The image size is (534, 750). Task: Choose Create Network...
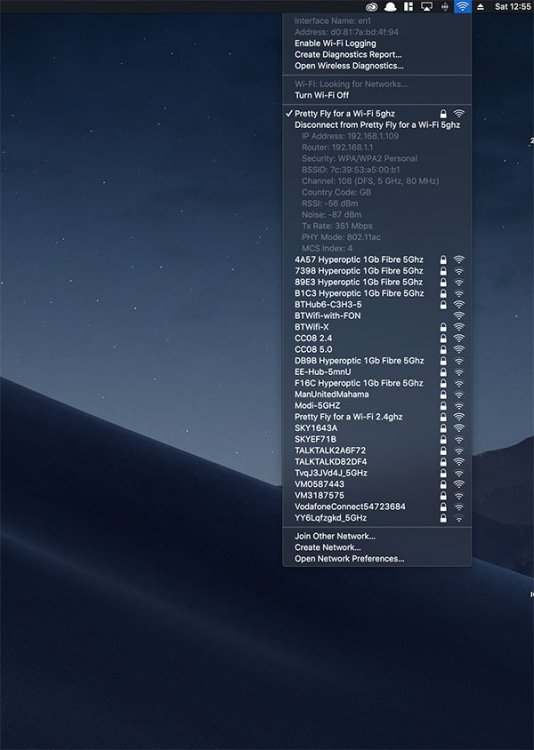point(377,548)
